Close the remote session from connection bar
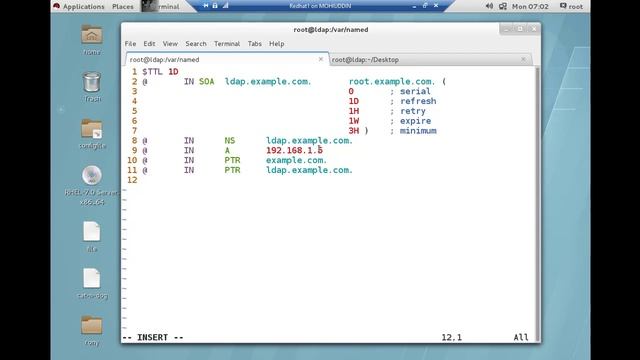 click(436, 6)
